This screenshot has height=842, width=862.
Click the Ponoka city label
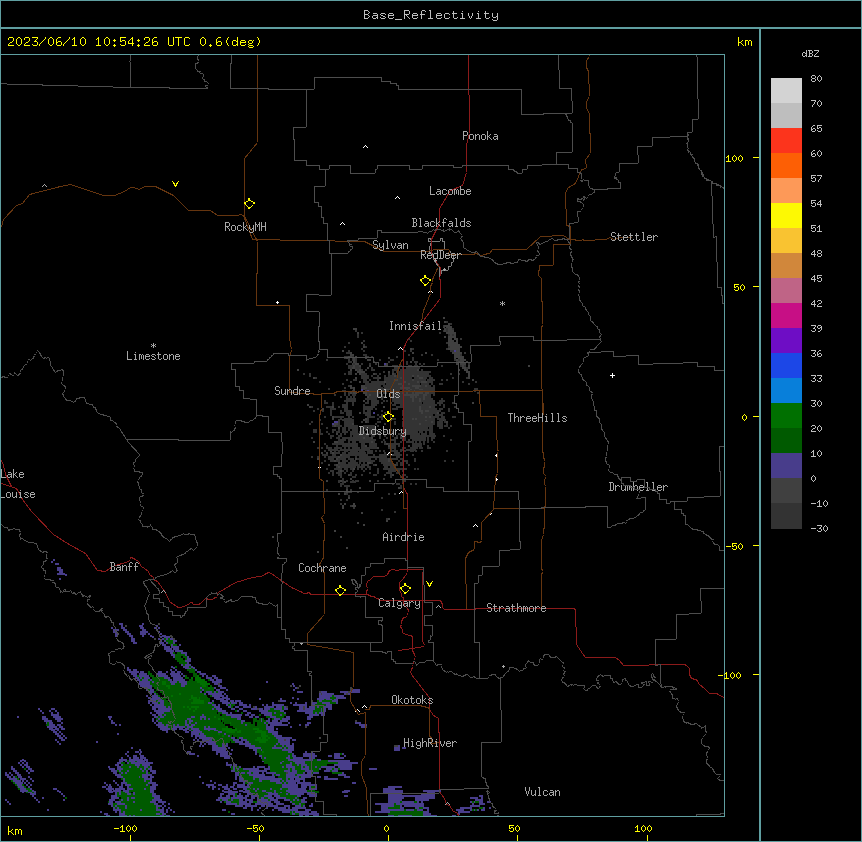click(480, 136)
